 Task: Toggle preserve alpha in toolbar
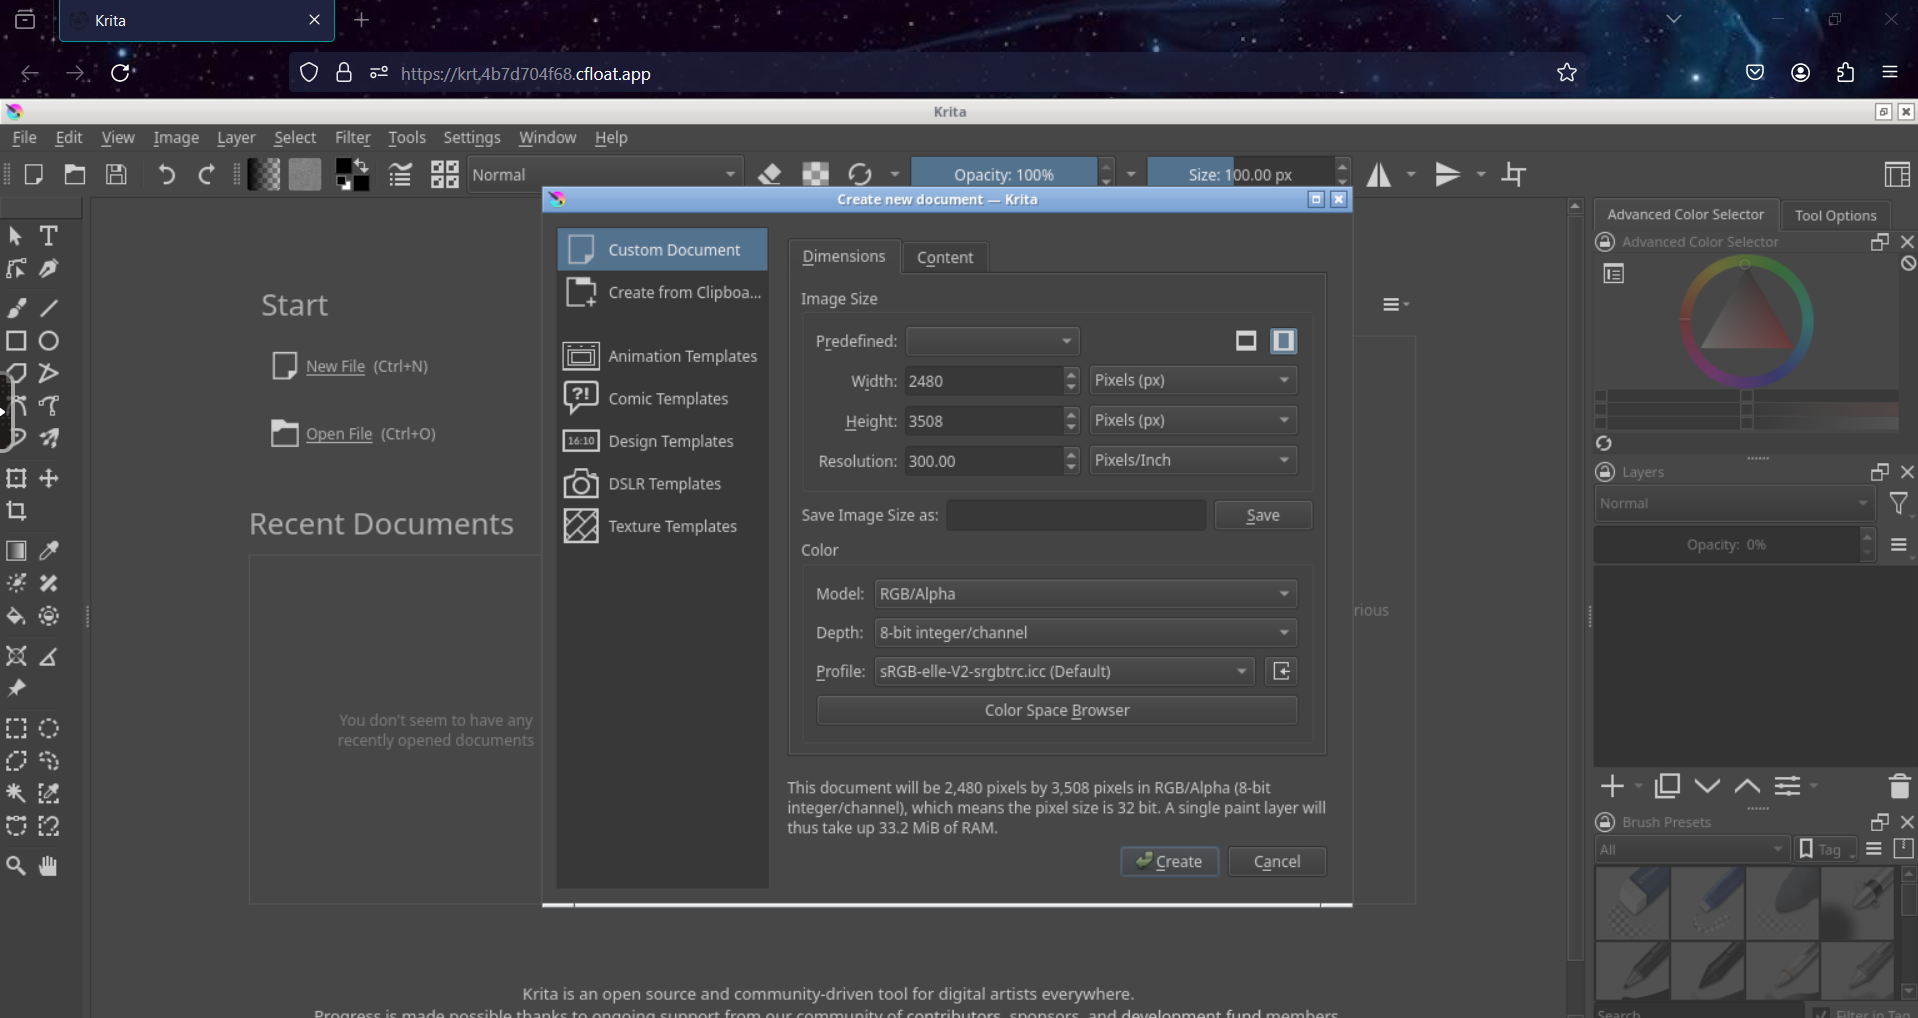[x=815, y=174]
